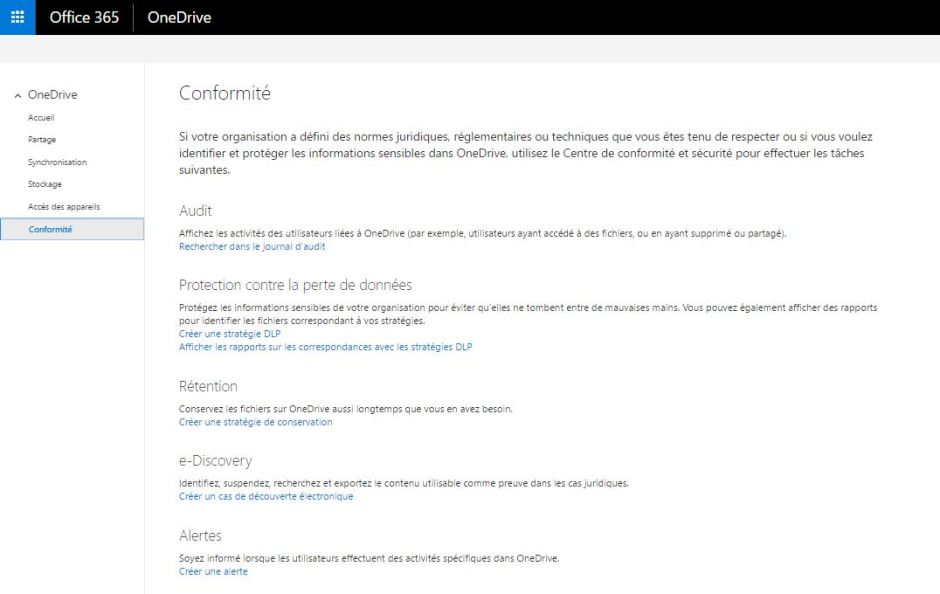The width and height of the screenshot is (940, 594).
Task: Open the Partage settings page
Action: [x=42, y=140]
